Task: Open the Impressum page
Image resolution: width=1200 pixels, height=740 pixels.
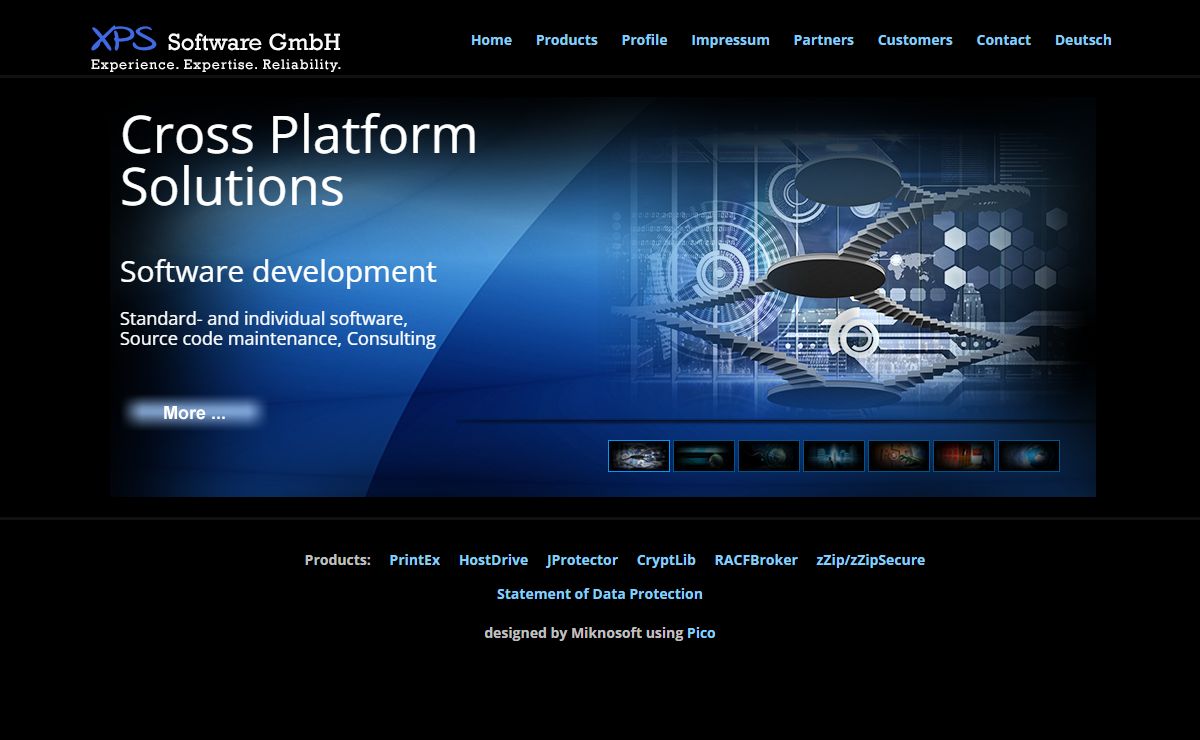Action: [x=730, y=40]
